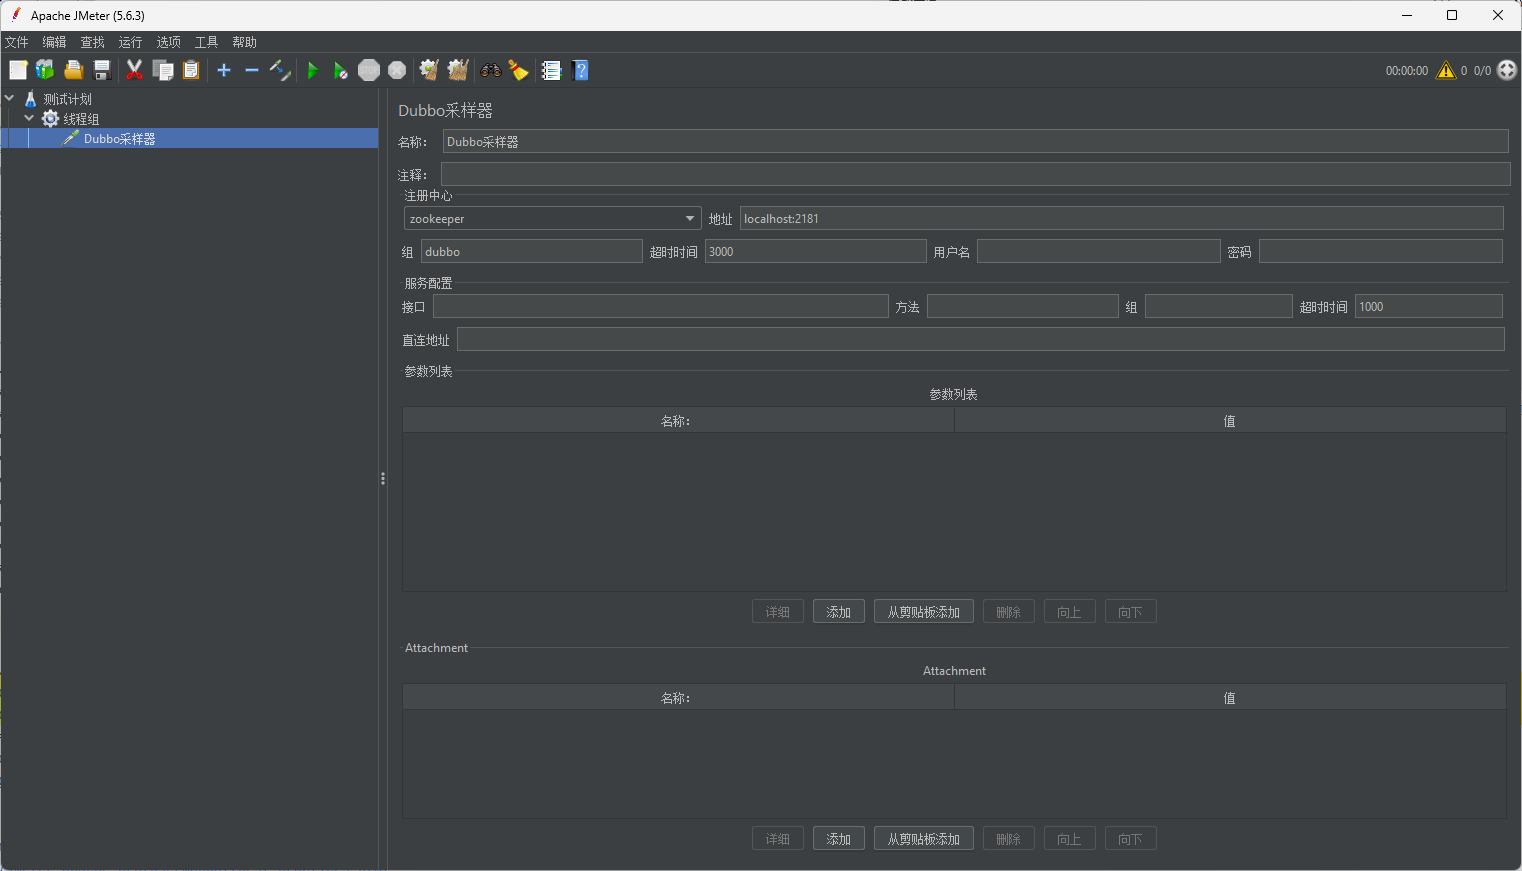Click the 接口 input field
Screen dimensions: 1522x871
[660, 307]
